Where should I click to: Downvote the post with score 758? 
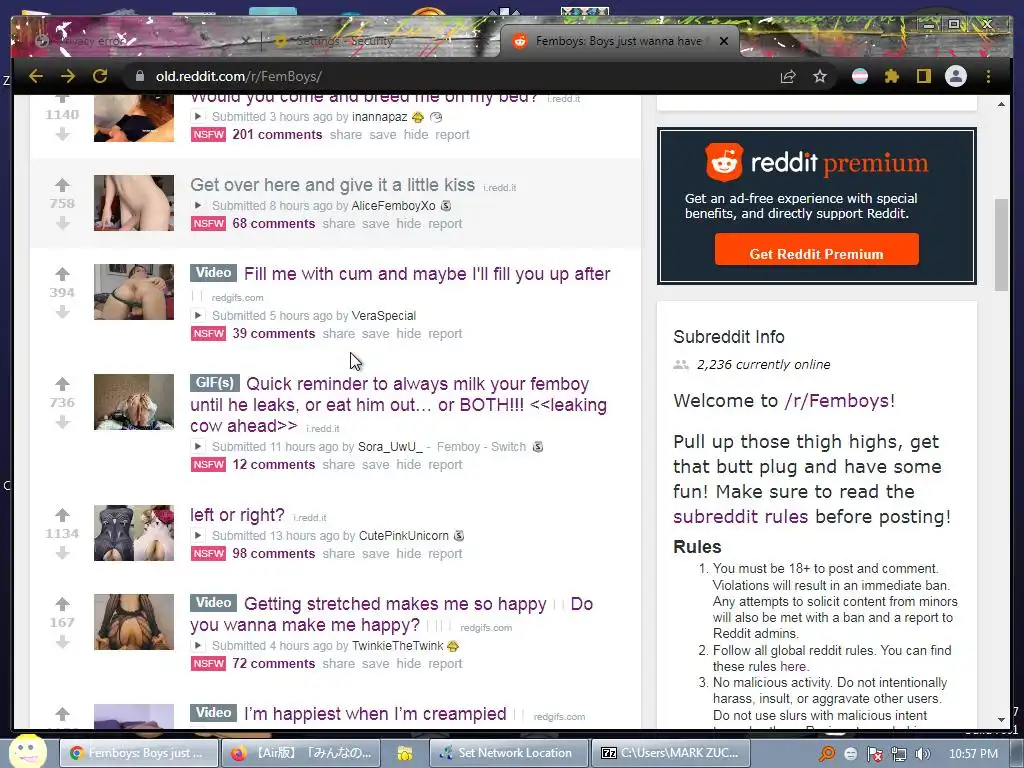[x=62, y=223]
